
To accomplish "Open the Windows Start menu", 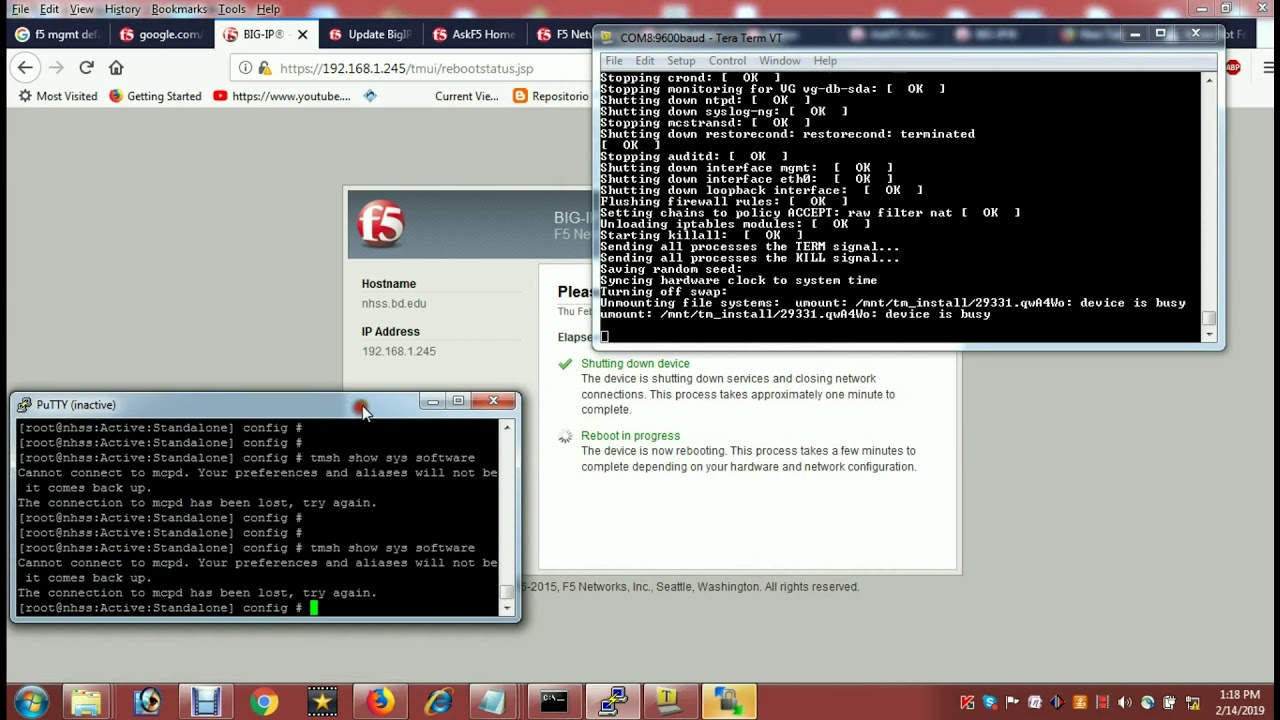I will [x=30, y=702].
